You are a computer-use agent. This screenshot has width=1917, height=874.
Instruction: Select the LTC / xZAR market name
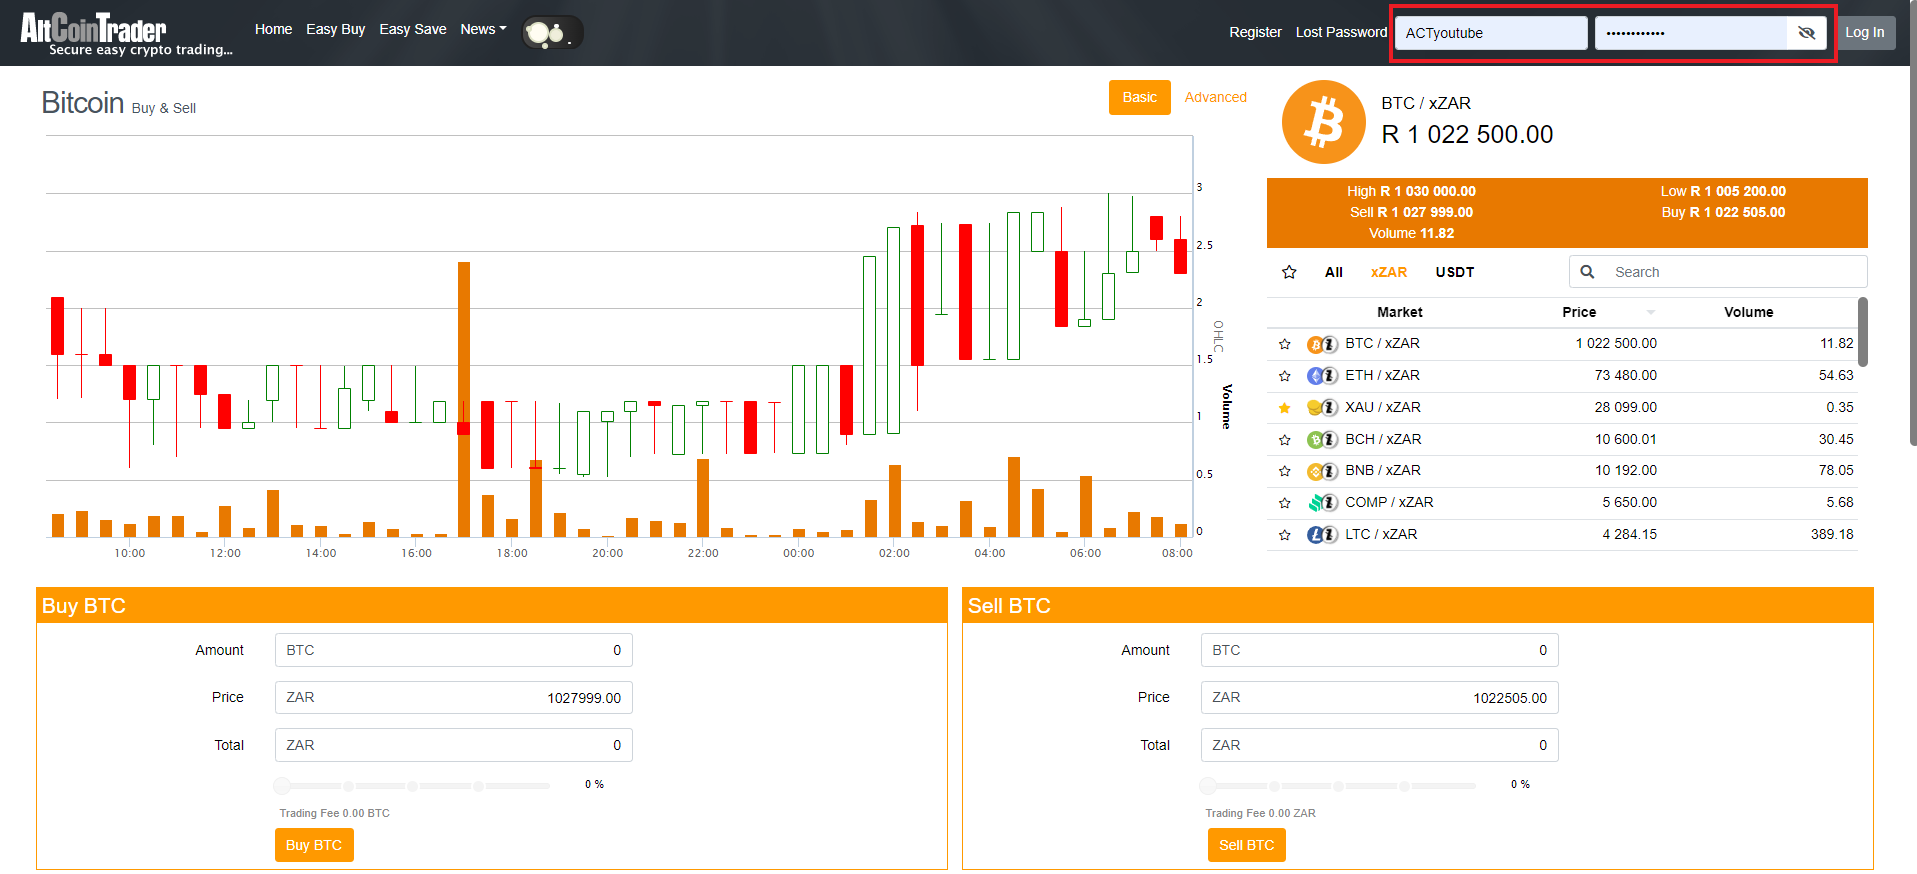click(x=1381, y=534)
